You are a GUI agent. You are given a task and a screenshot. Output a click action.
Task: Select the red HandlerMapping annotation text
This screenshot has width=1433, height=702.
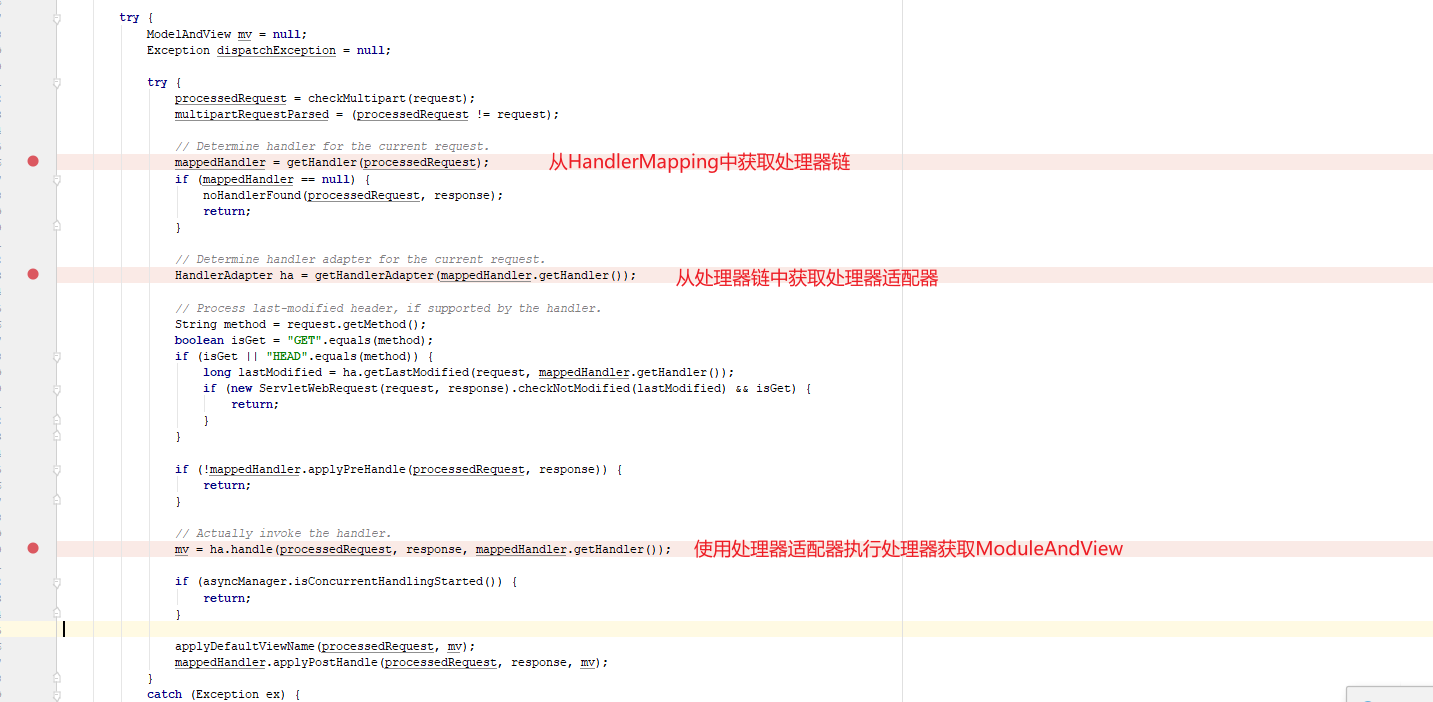(698, 162)
